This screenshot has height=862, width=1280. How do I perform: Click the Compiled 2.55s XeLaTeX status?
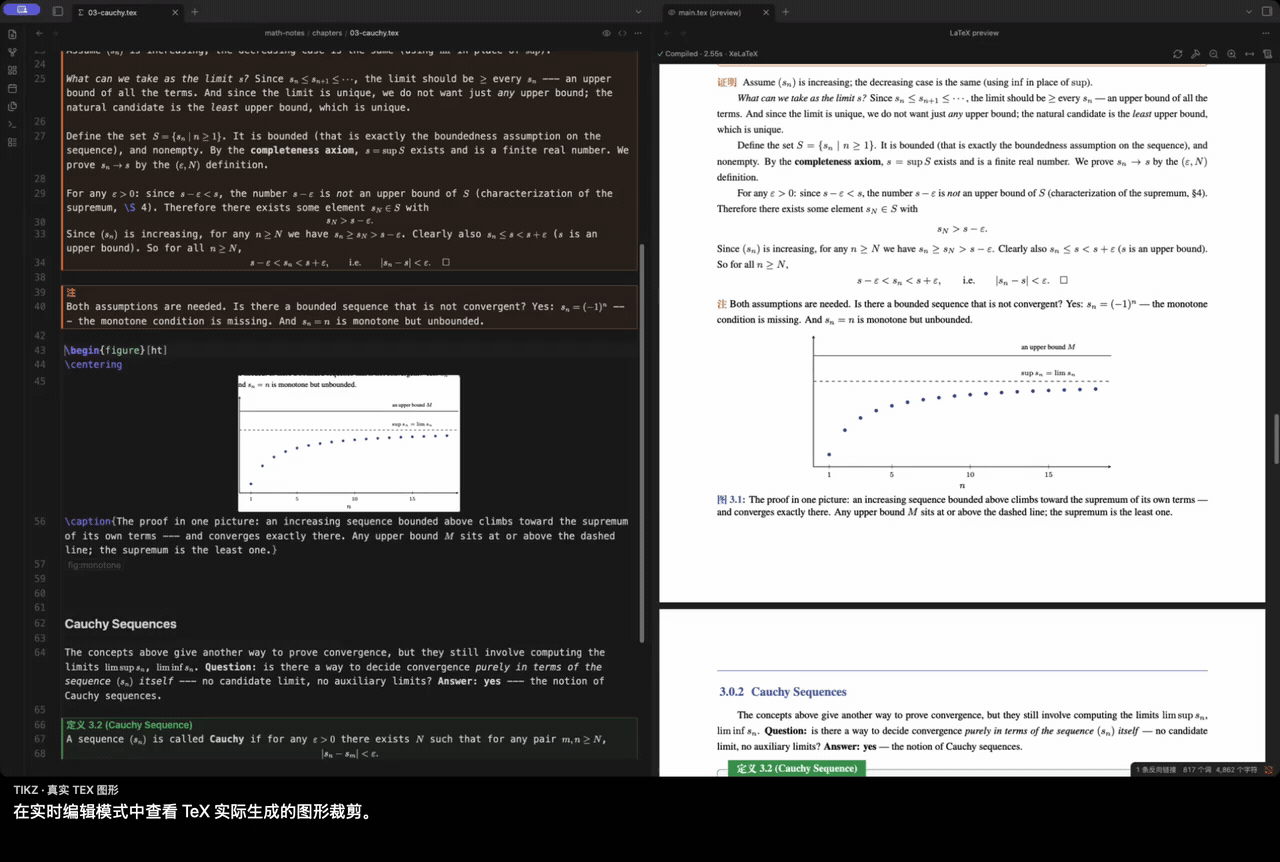(706, 54)
